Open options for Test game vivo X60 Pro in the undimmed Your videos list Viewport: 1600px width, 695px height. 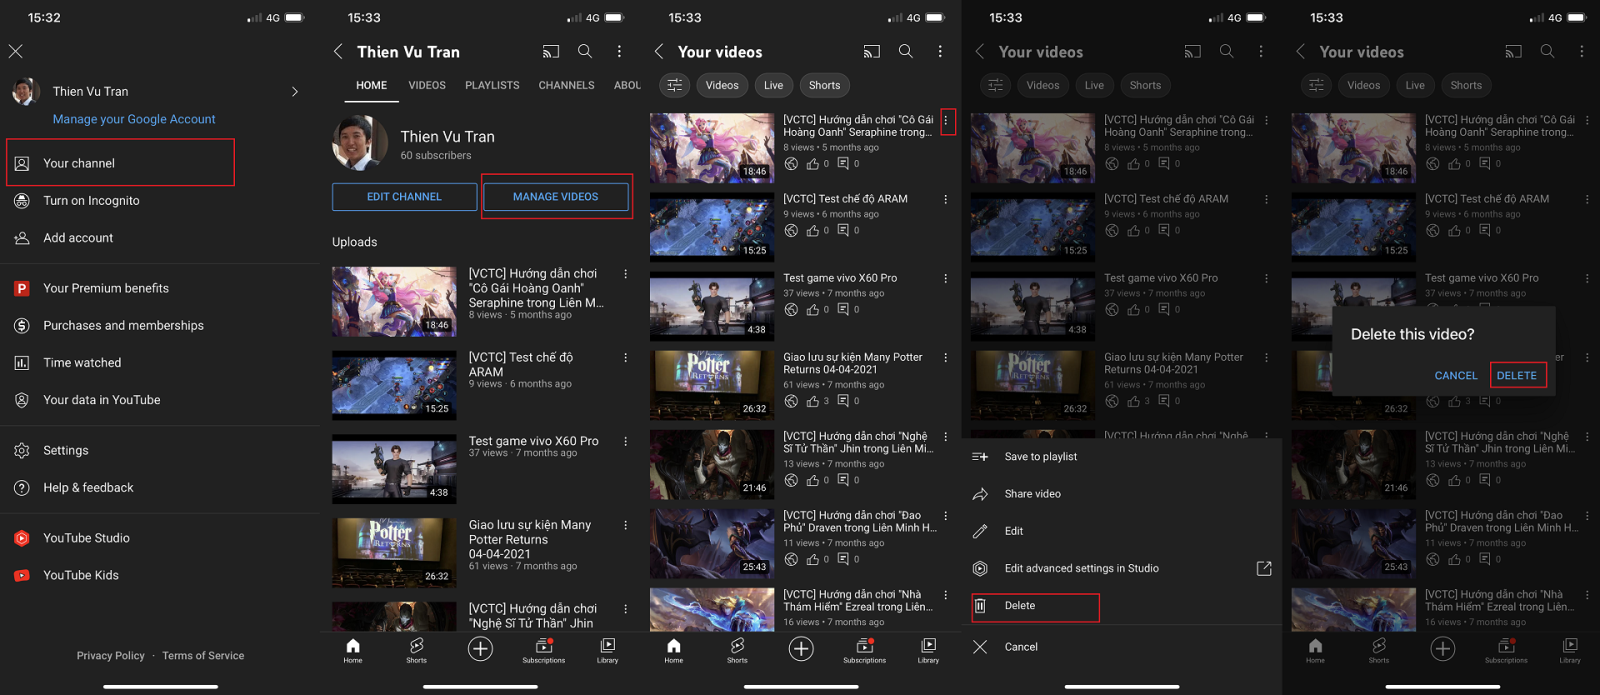[x=946, y=279]
